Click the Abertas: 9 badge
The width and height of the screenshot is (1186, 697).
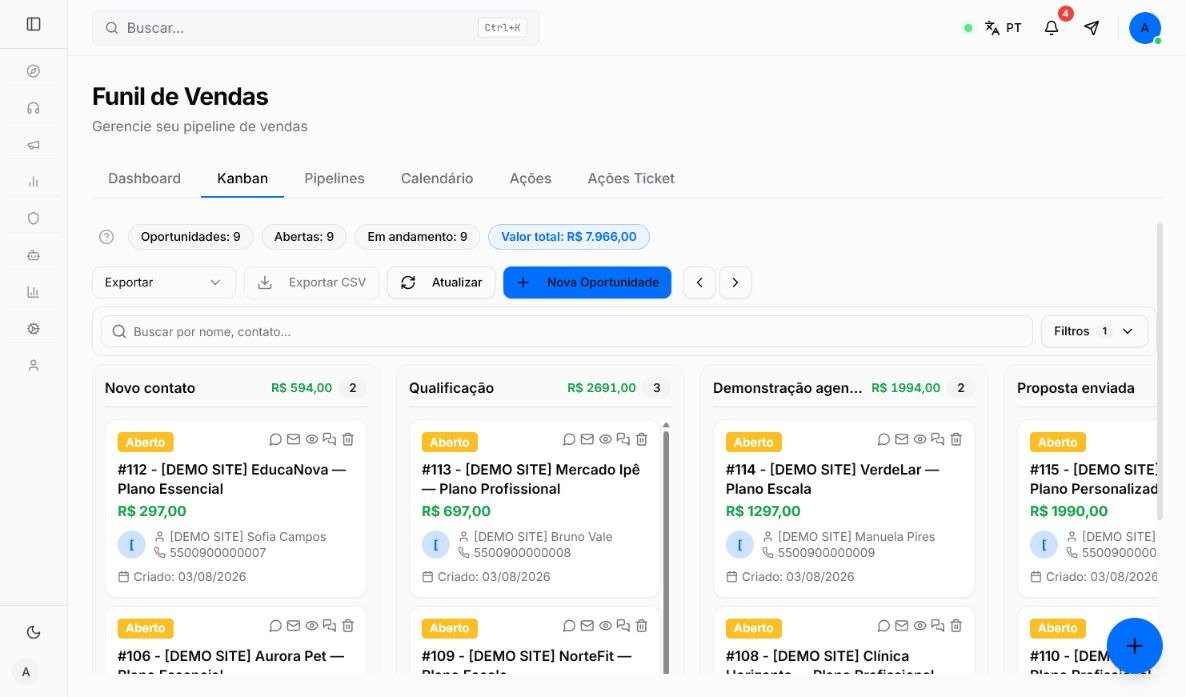304,237
